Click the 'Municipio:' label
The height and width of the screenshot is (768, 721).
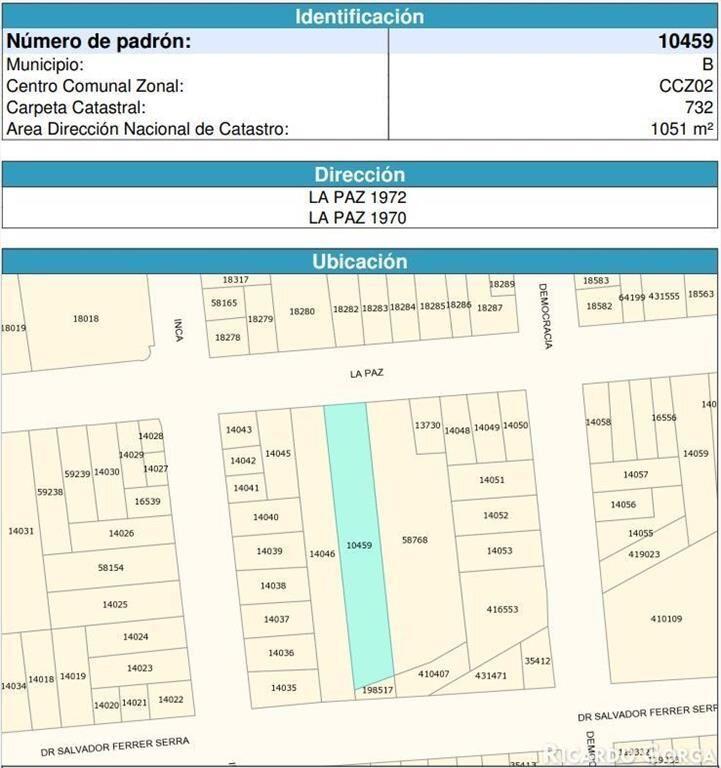point(45,65)
